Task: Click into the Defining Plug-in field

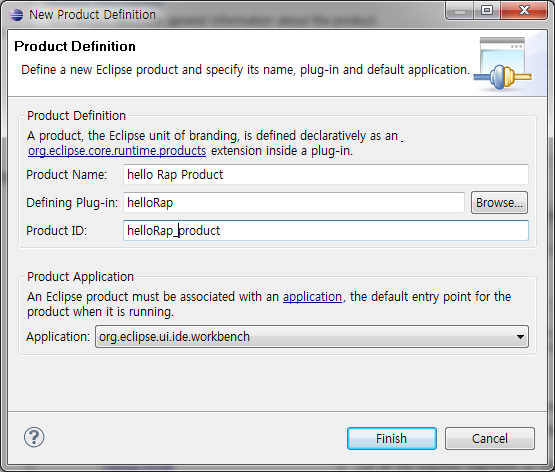Action: (294, 203)
